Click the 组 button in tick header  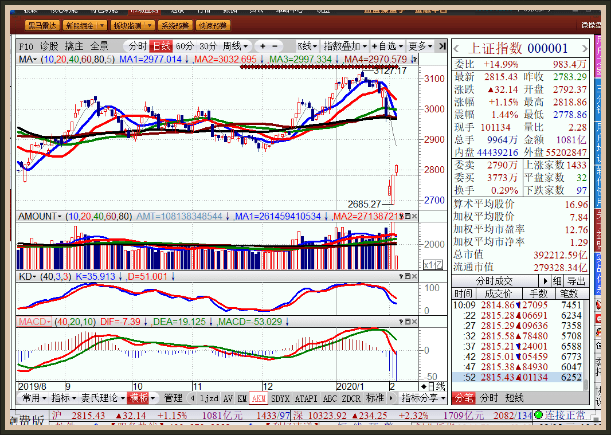556,281
